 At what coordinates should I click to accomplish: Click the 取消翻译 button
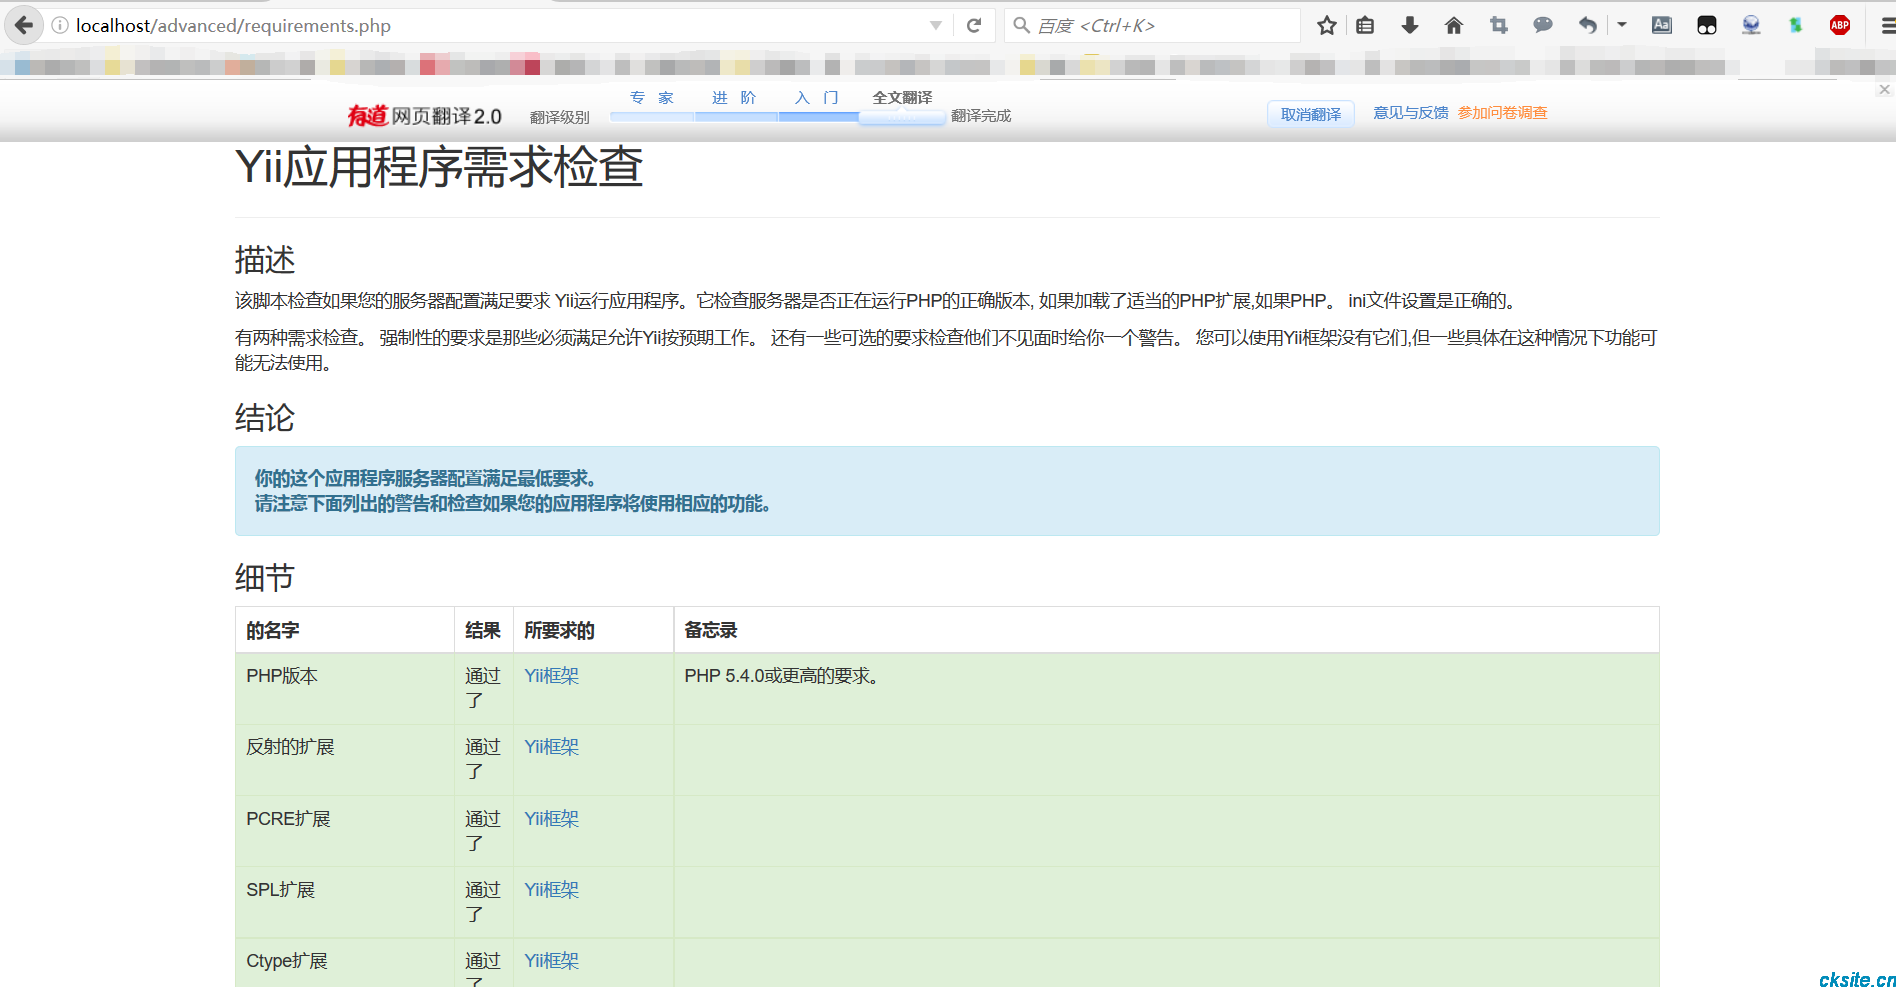[1311, 114]
